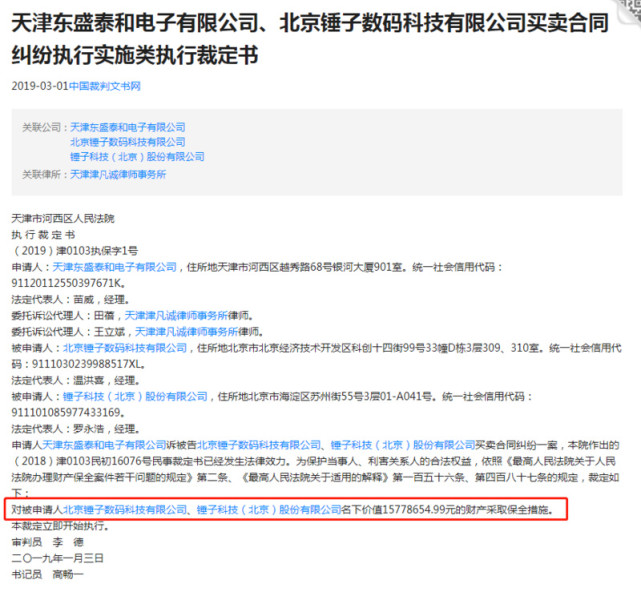Click 天津东盛泰和电子有限公司 link after 申请人：
The height and width of the screenshot is (592, 641).
tap(114, 267)
